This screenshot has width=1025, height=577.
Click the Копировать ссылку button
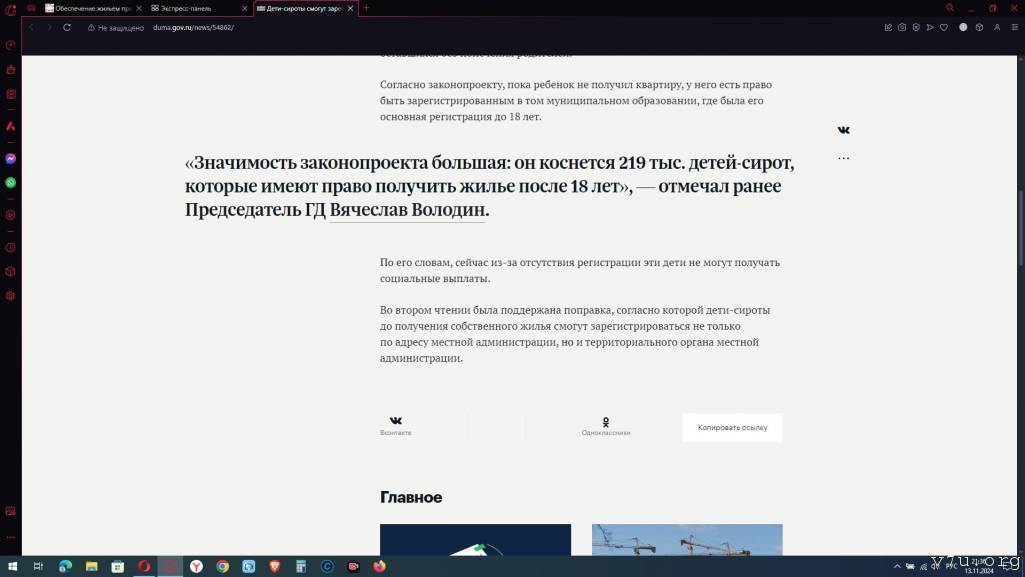pyautogui.click(x=732, y=427)
